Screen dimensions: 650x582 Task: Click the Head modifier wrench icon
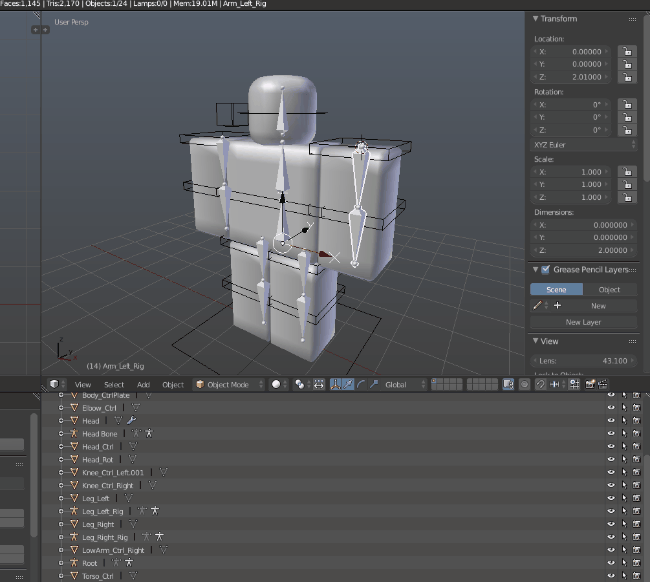[131, 420]
